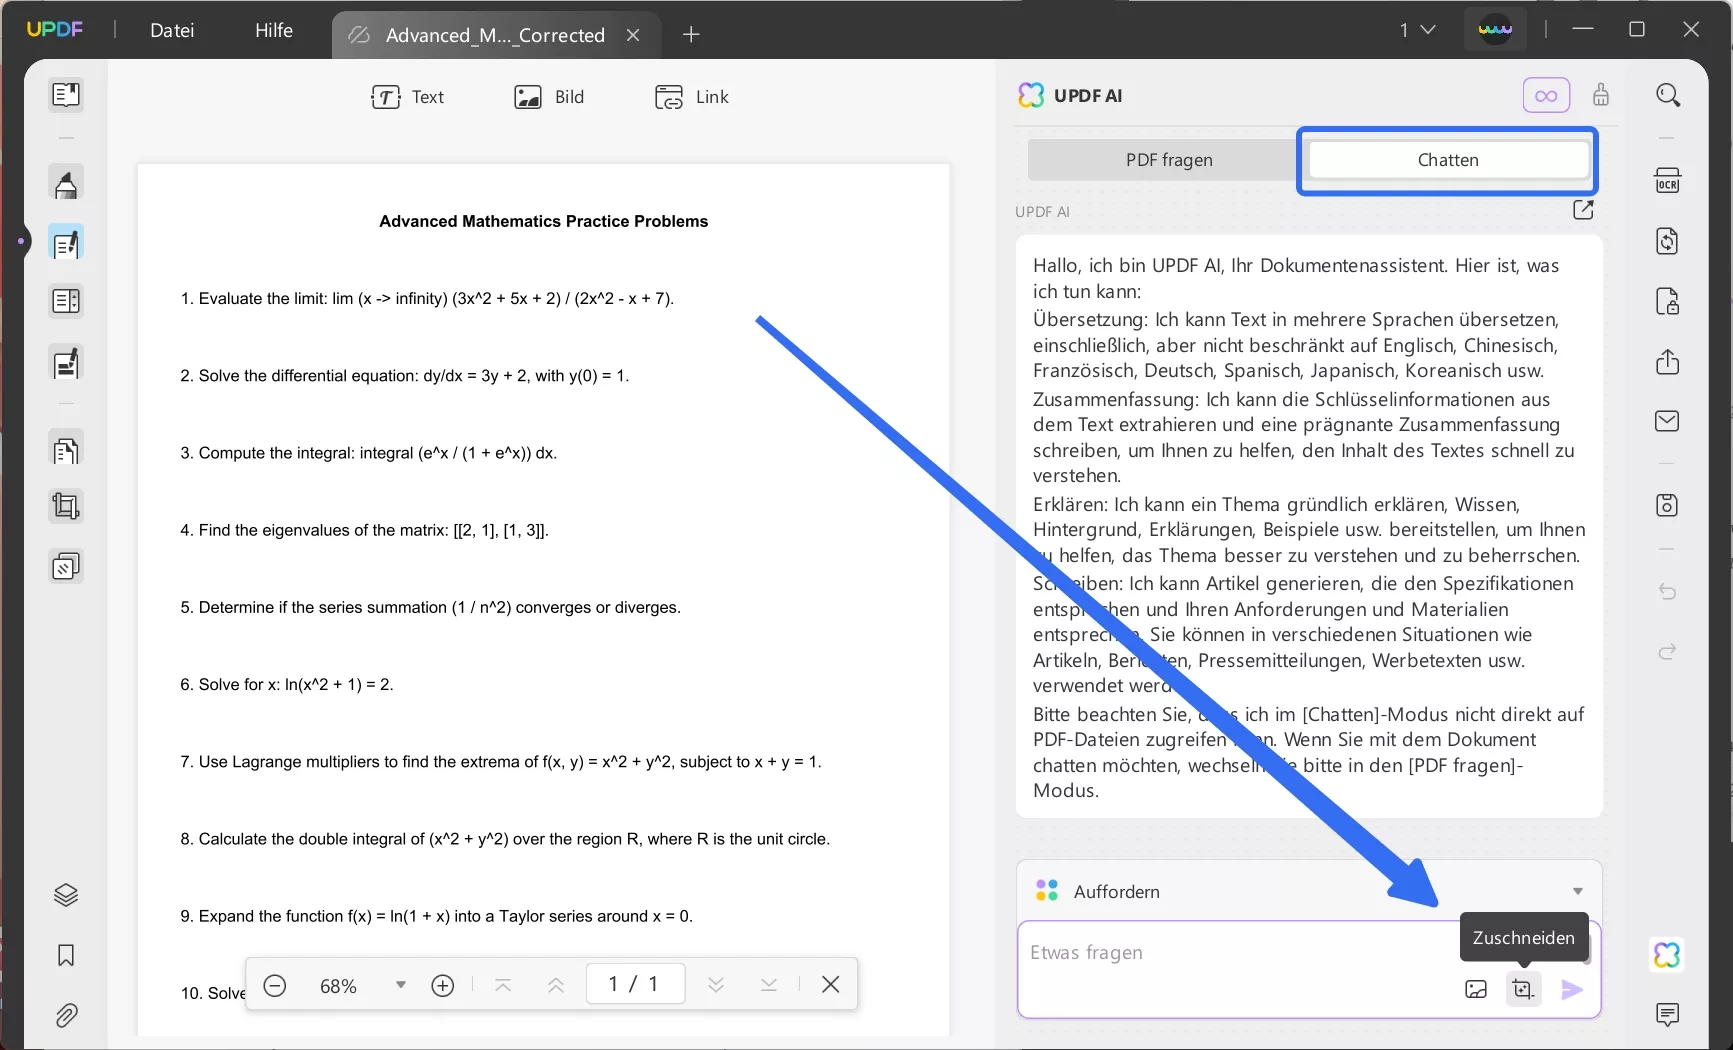Open the Convert document tool
This screenshot has height=1050, width=1733.
point(1668,241)
